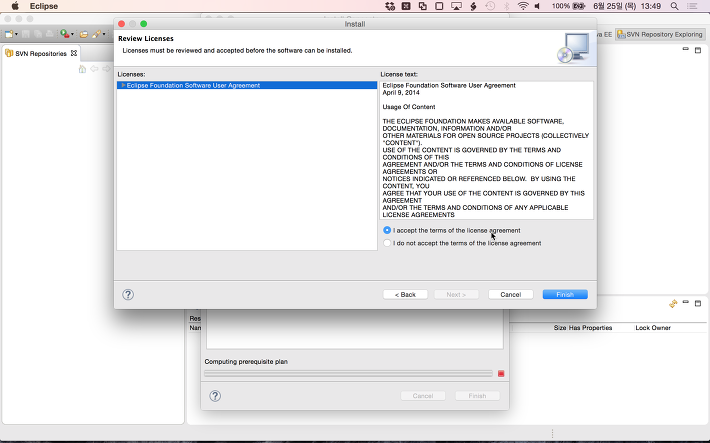710x443 pixels.
Task: Click the Search flashlight toolbar icon
Action: (x=96, y=34)
